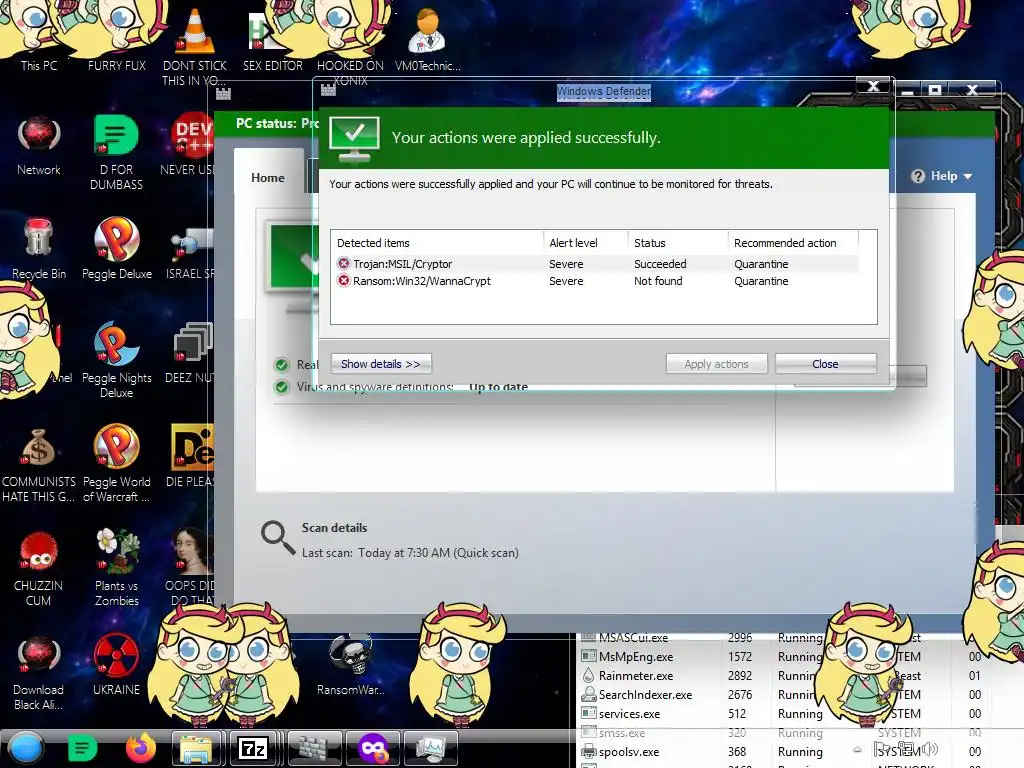Click the Alert level column header
The height and width of the screenshot is (768, 1024).
(x=585, y=243)
